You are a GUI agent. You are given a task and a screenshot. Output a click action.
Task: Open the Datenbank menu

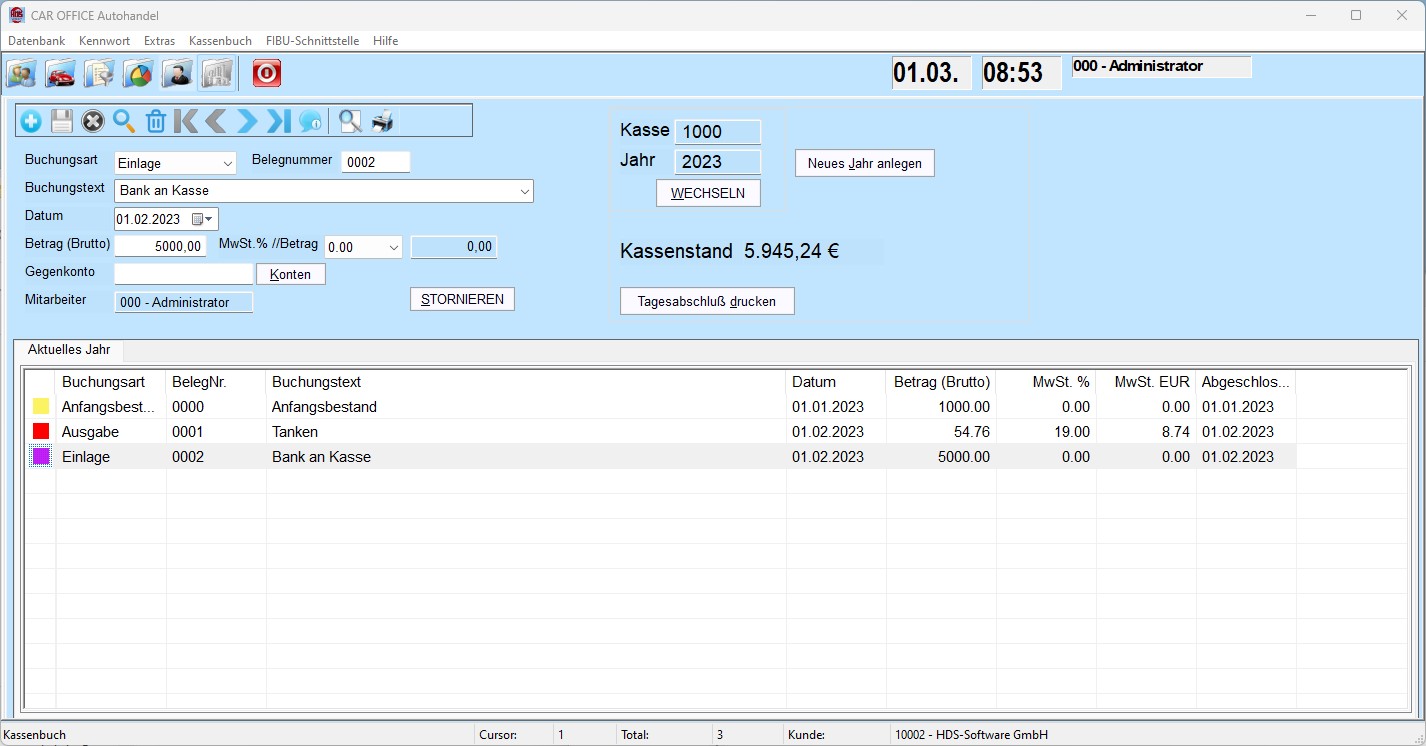37,41
